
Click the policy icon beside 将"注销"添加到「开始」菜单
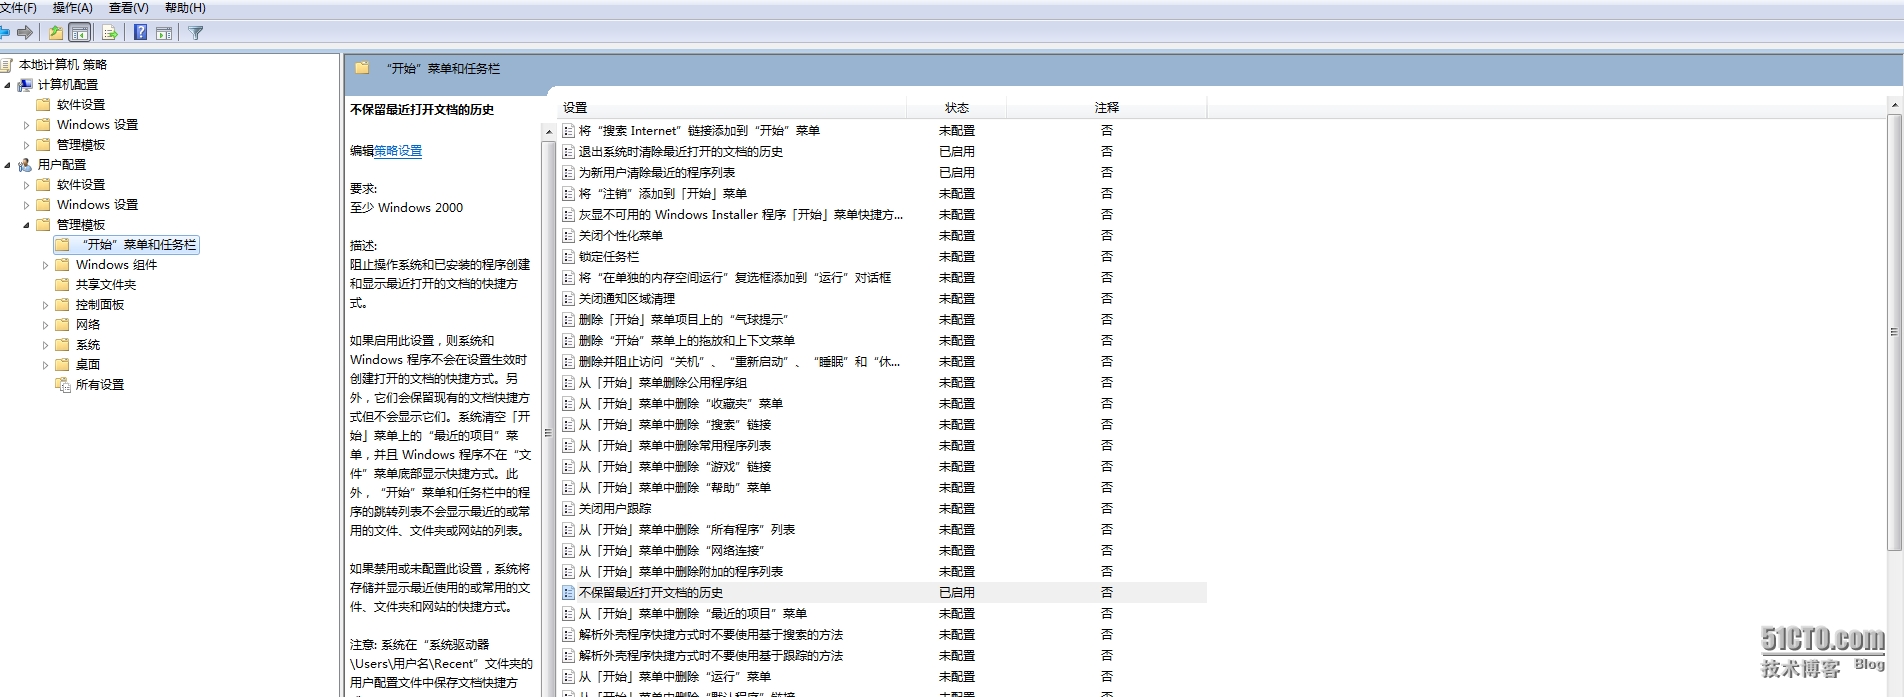point(568,194)
